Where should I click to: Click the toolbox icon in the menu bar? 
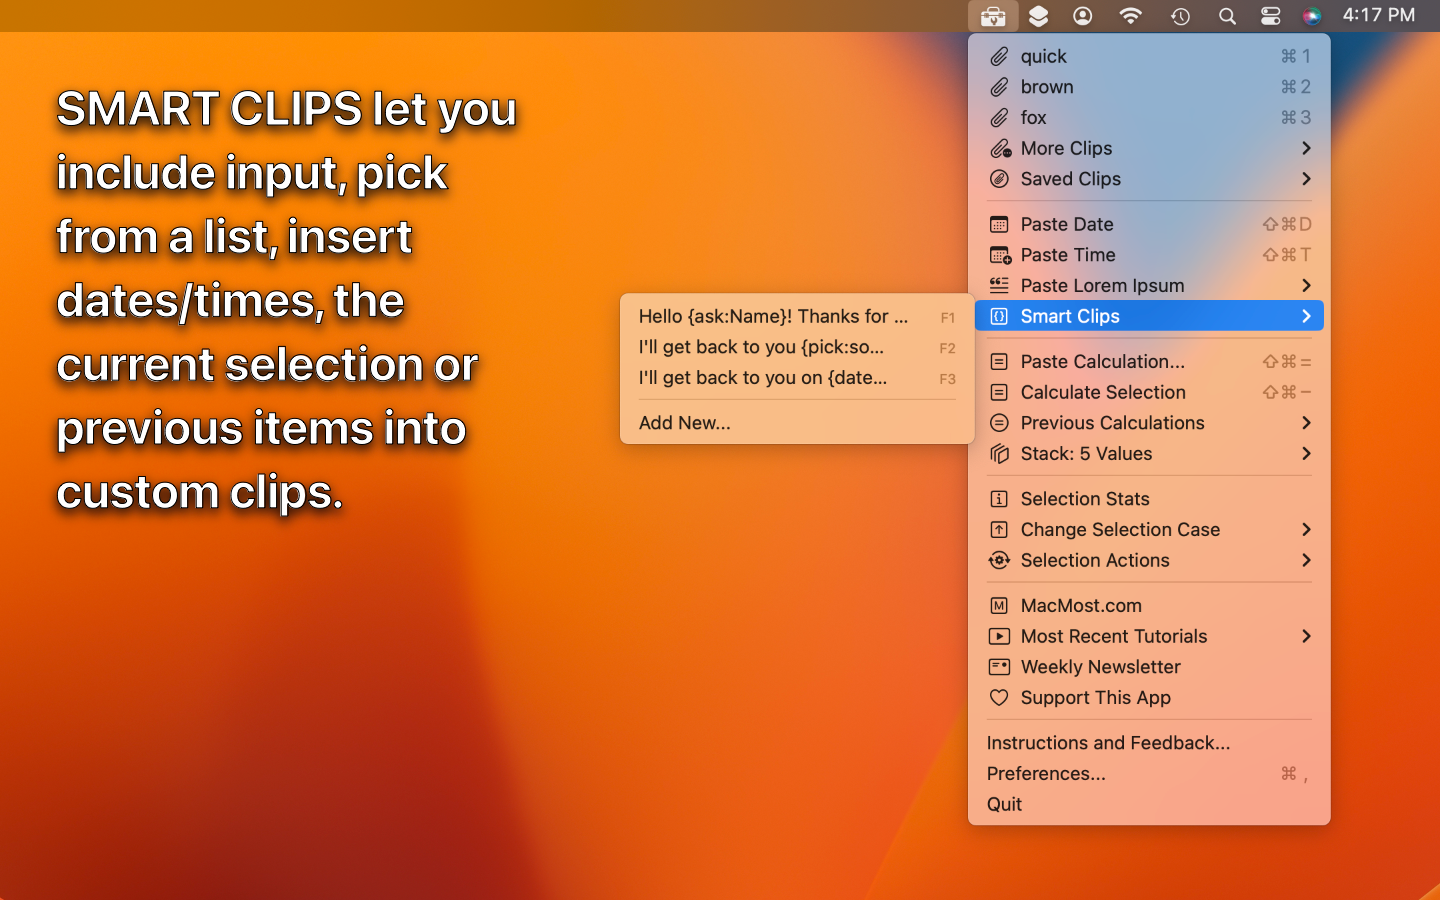993,16
